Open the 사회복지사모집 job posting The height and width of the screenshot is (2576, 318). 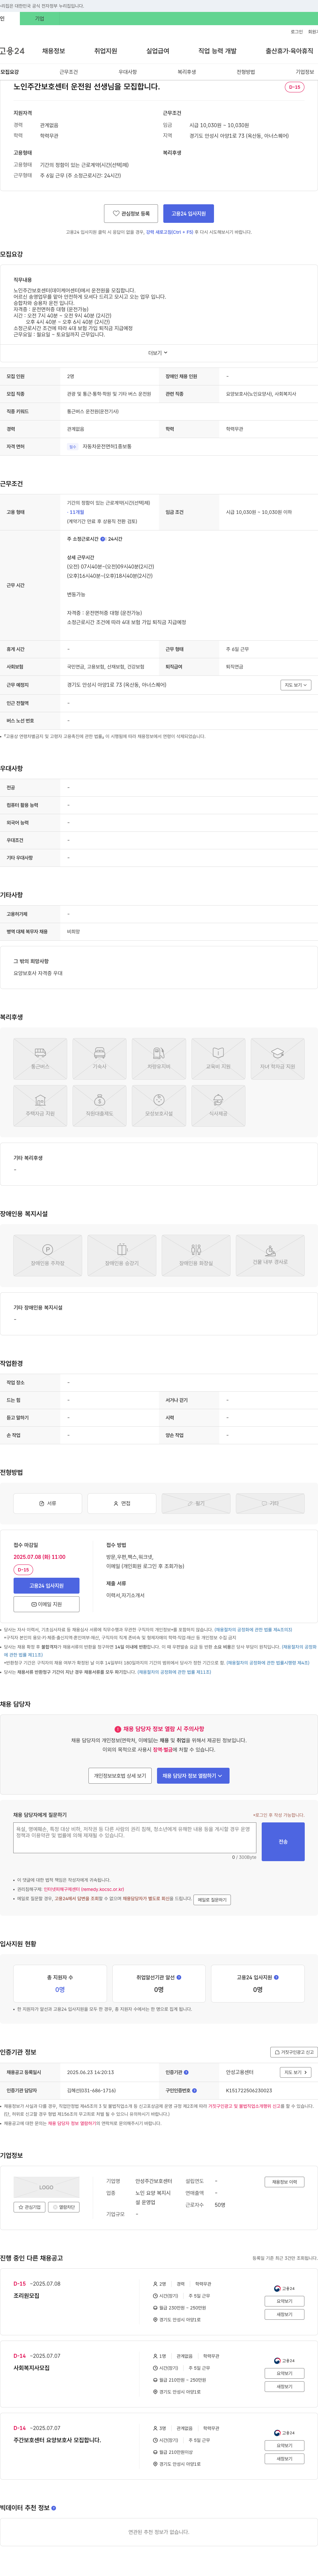(x=31, y=2368)
